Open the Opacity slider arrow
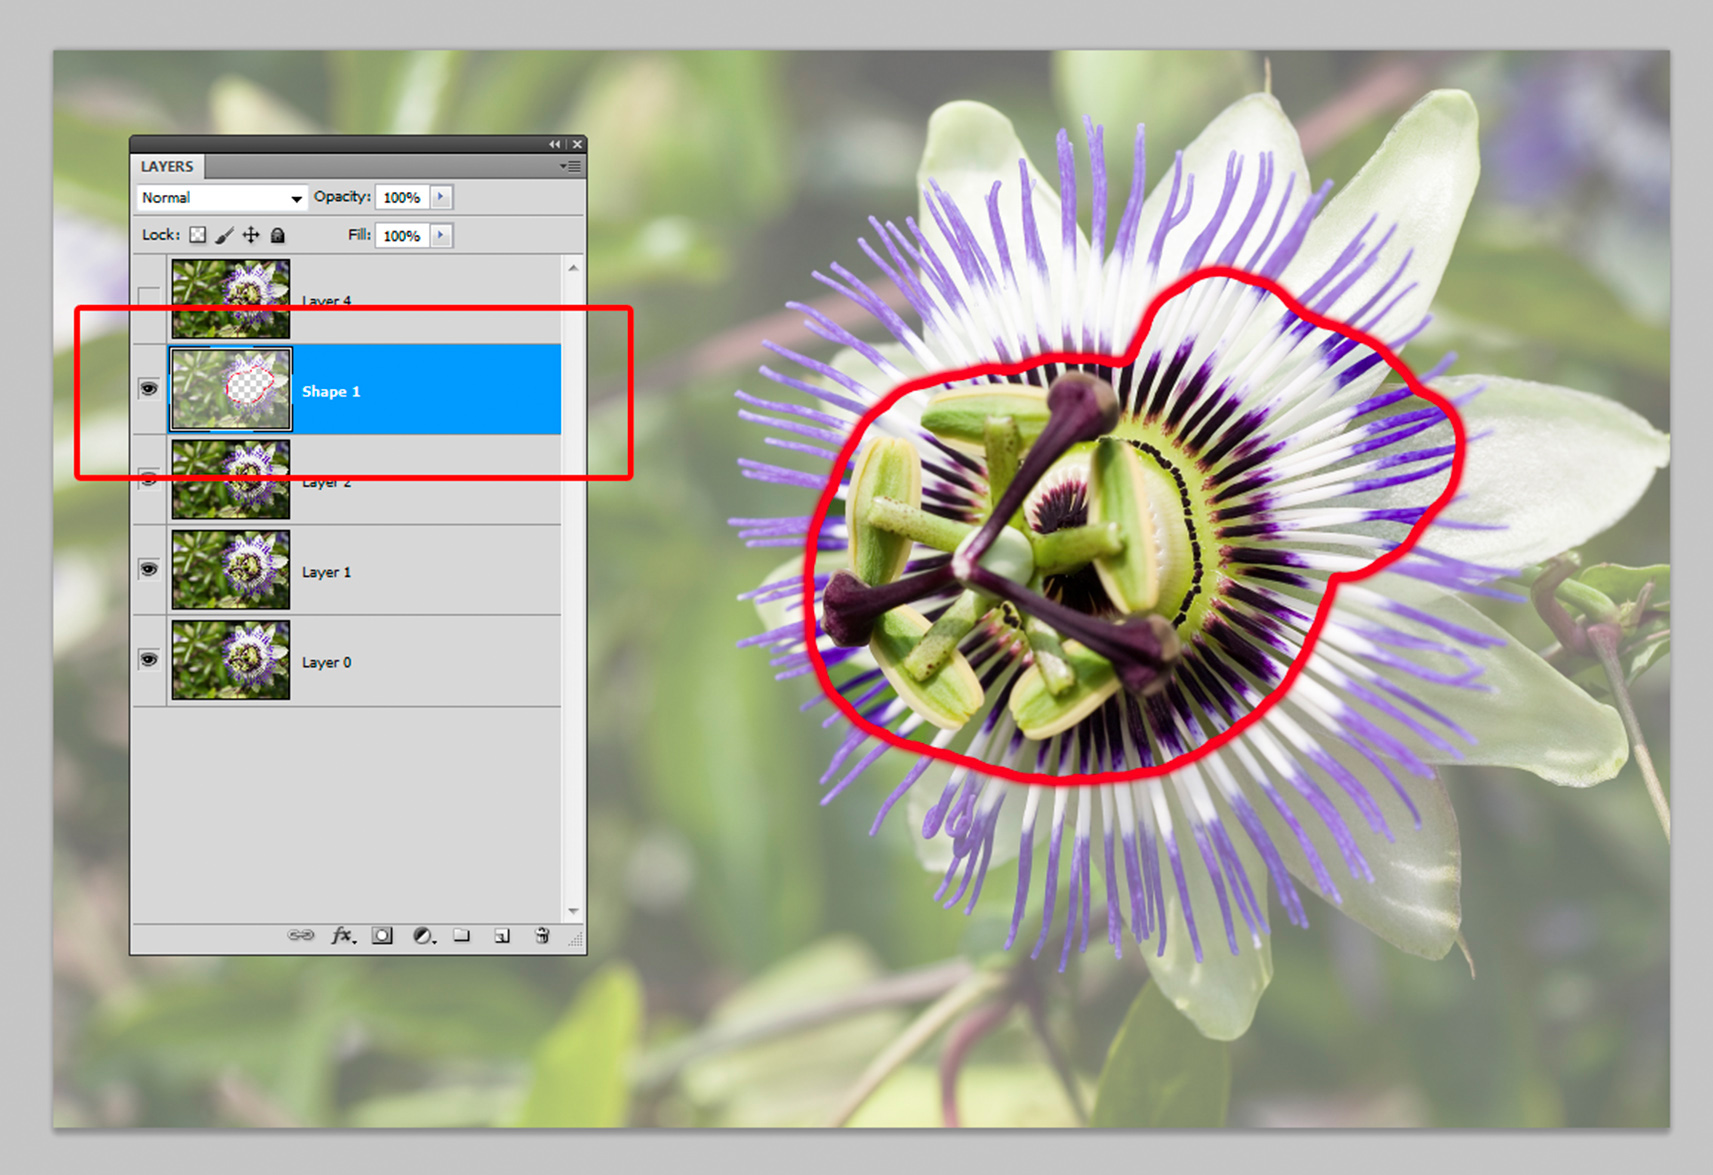The height and width of the screenshot is (1175, 1713). (441, 197)
